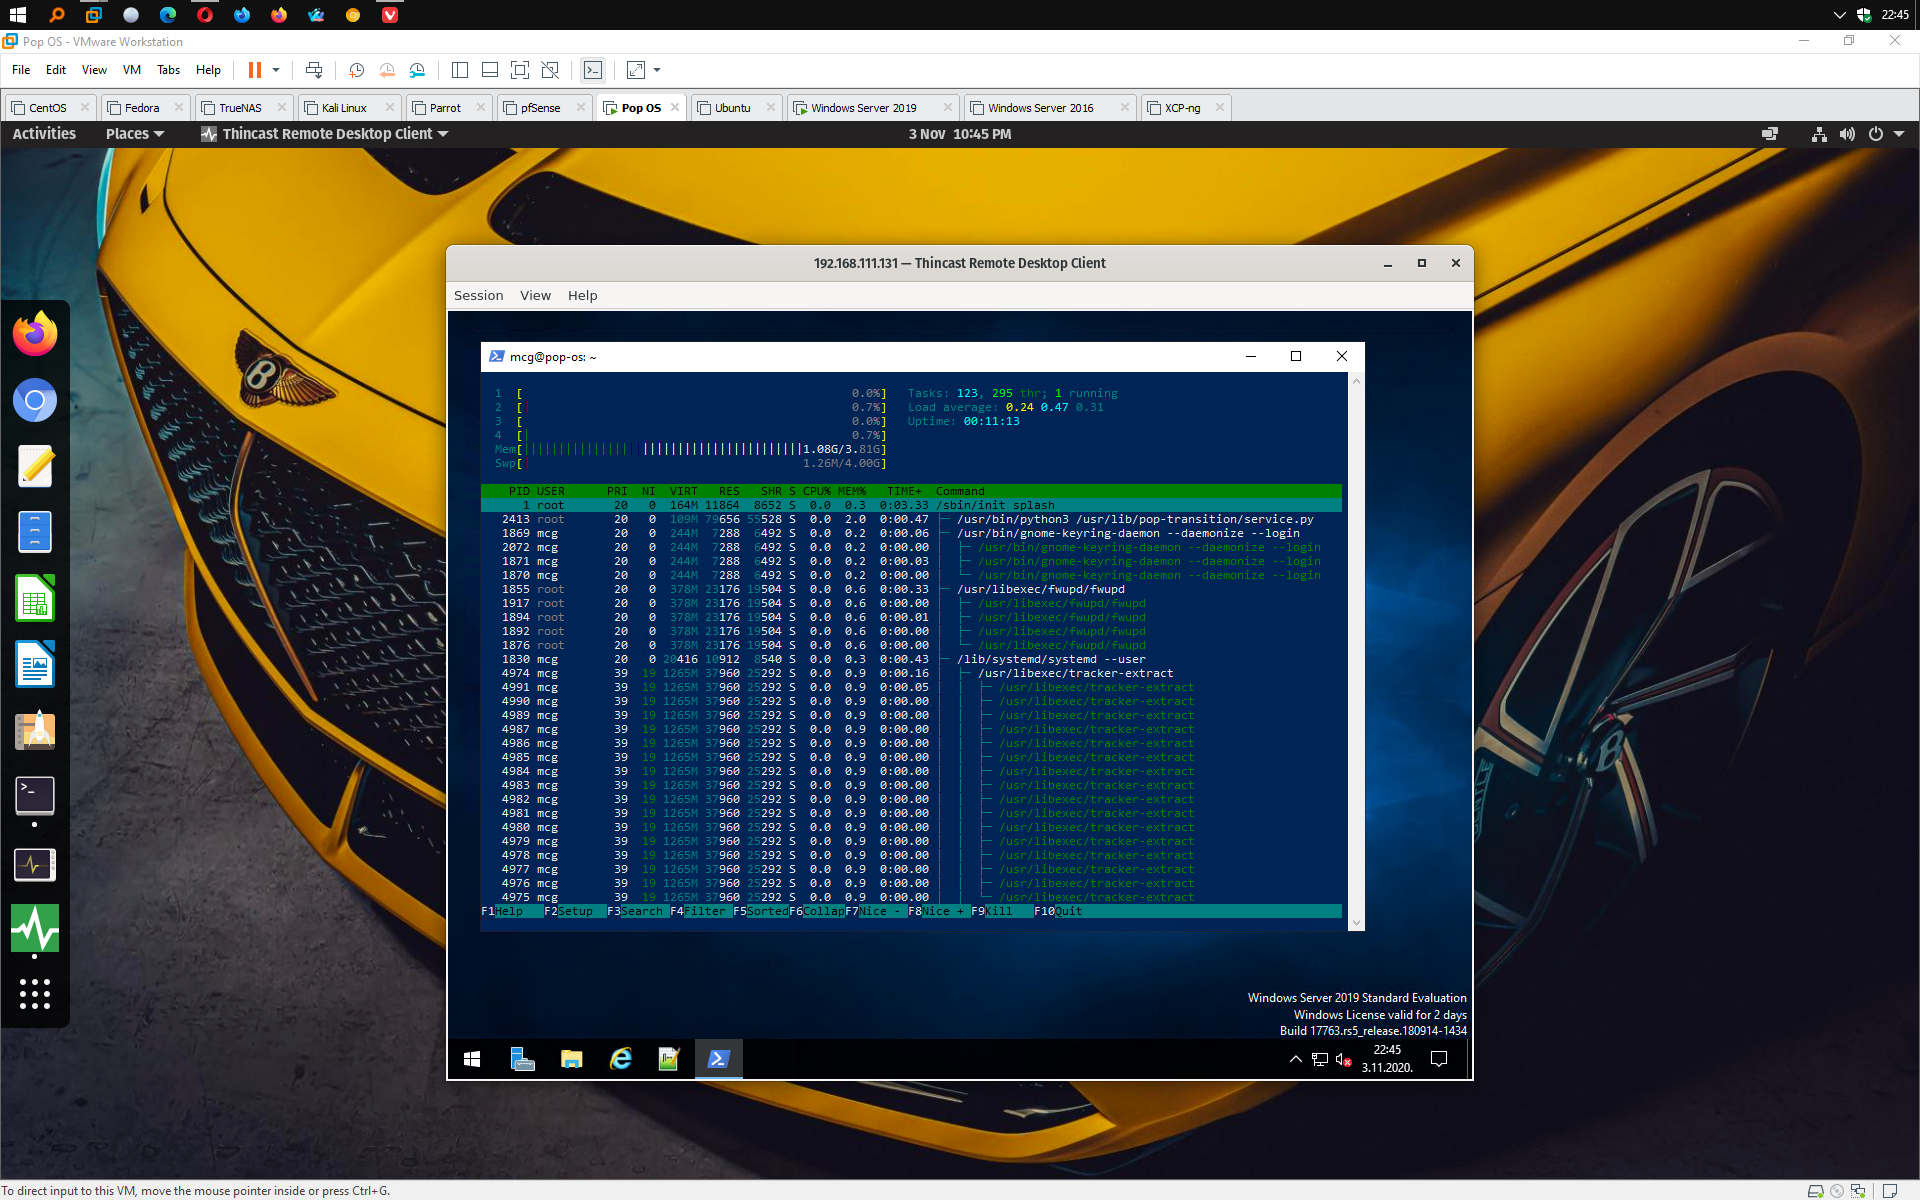Open the Terminal from the dock
1920x1200 pixels.
(x=35, y=796)
